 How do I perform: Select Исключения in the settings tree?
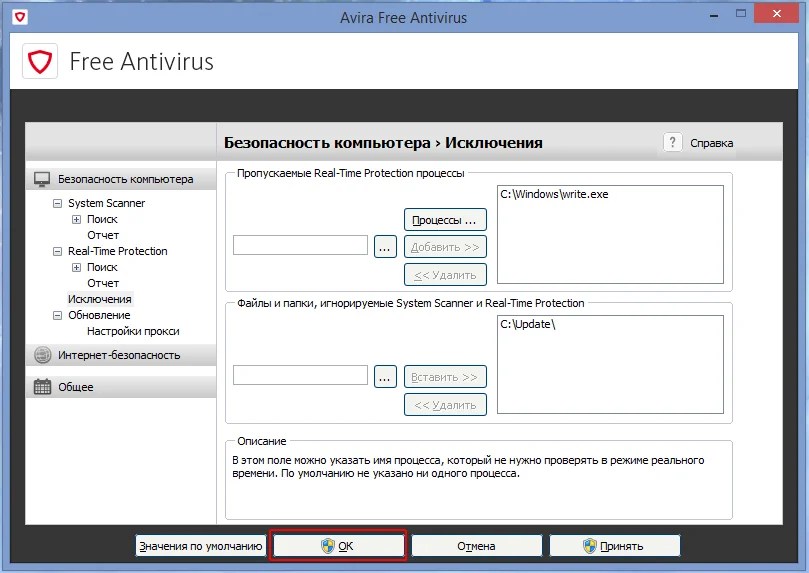point(99,299)
